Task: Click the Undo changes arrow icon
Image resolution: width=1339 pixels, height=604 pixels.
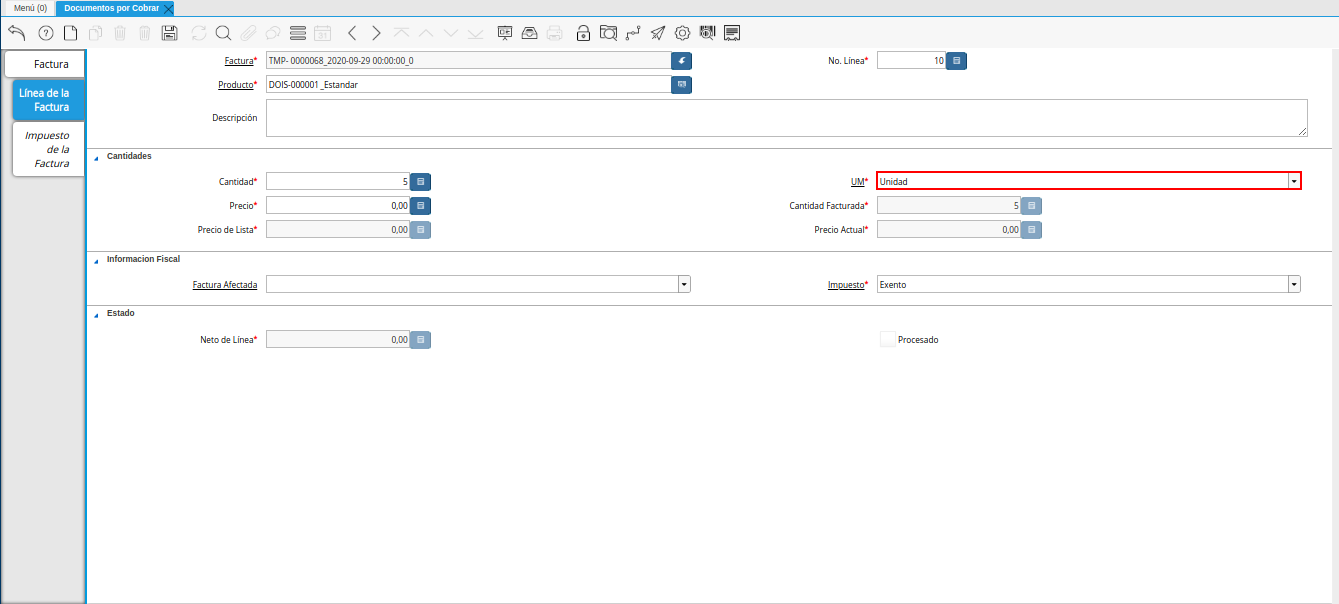Action: coord(16,33)
